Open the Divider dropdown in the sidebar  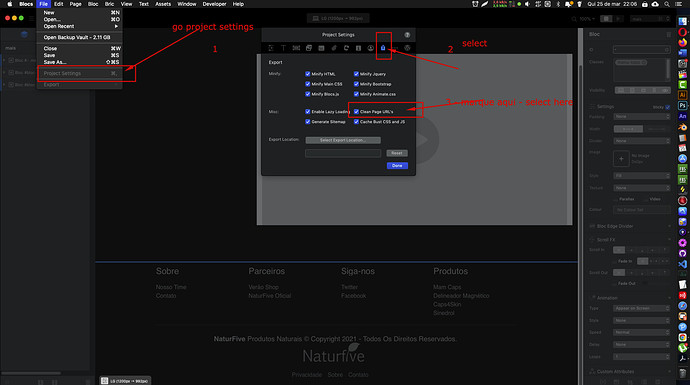tap(642, 141)
